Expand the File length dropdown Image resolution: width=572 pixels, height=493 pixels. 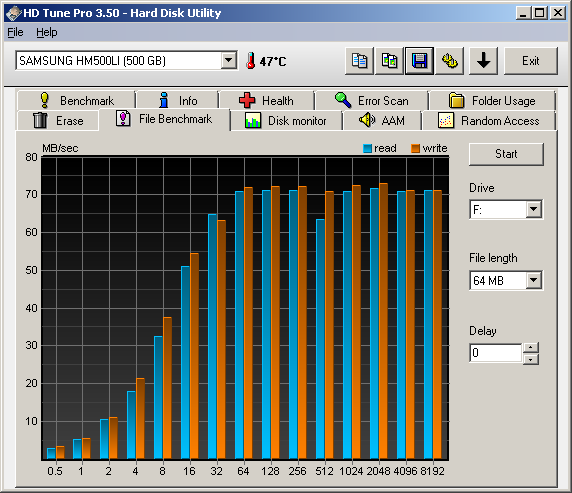click(x=534, y=280)
